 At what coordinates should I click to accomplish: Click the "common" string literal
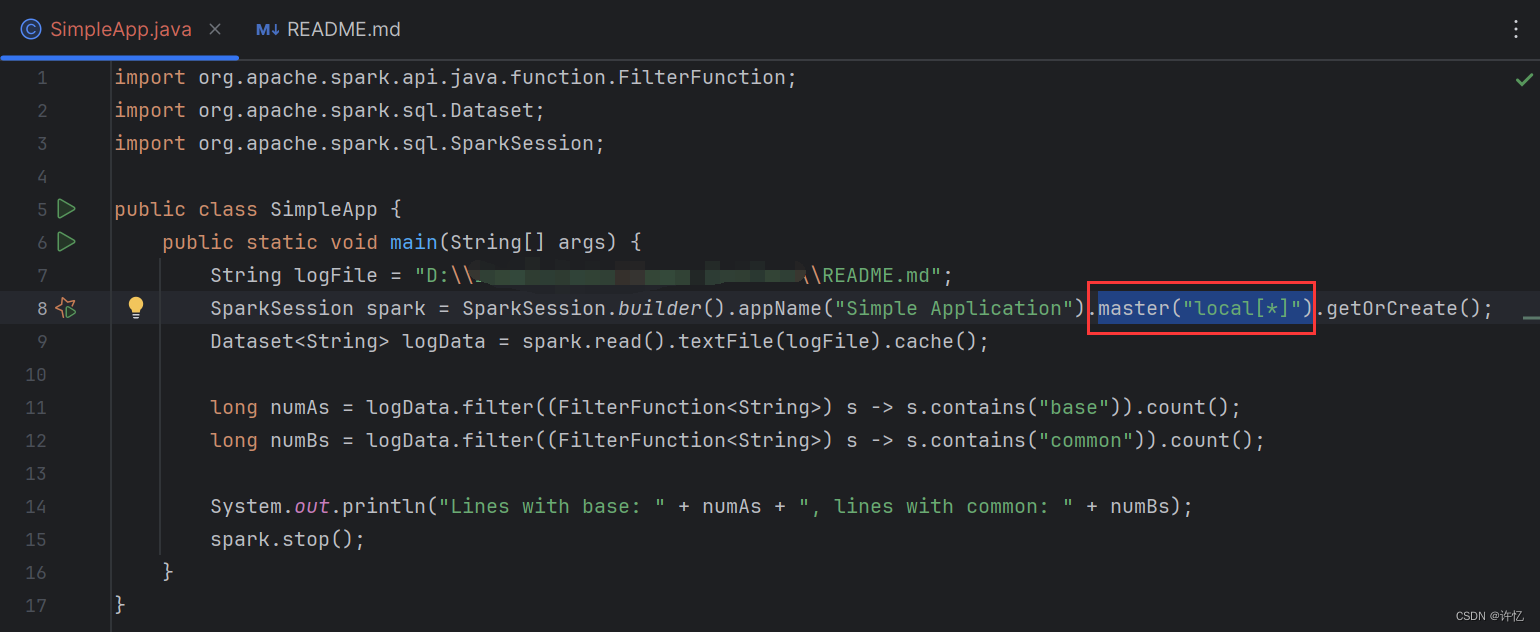click(x=1086, y=440)
